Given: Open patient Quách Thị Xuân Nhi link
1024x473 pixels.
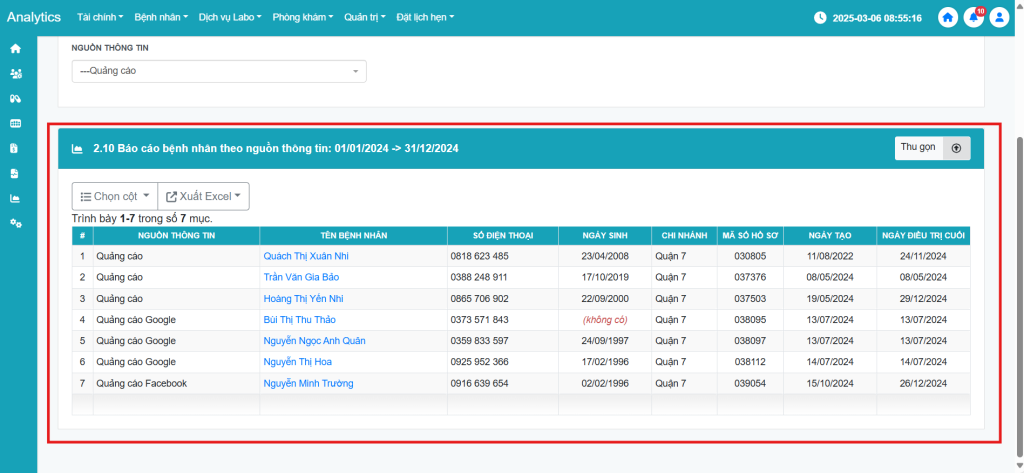Looking at the screenshot, I should coord(306,256).
